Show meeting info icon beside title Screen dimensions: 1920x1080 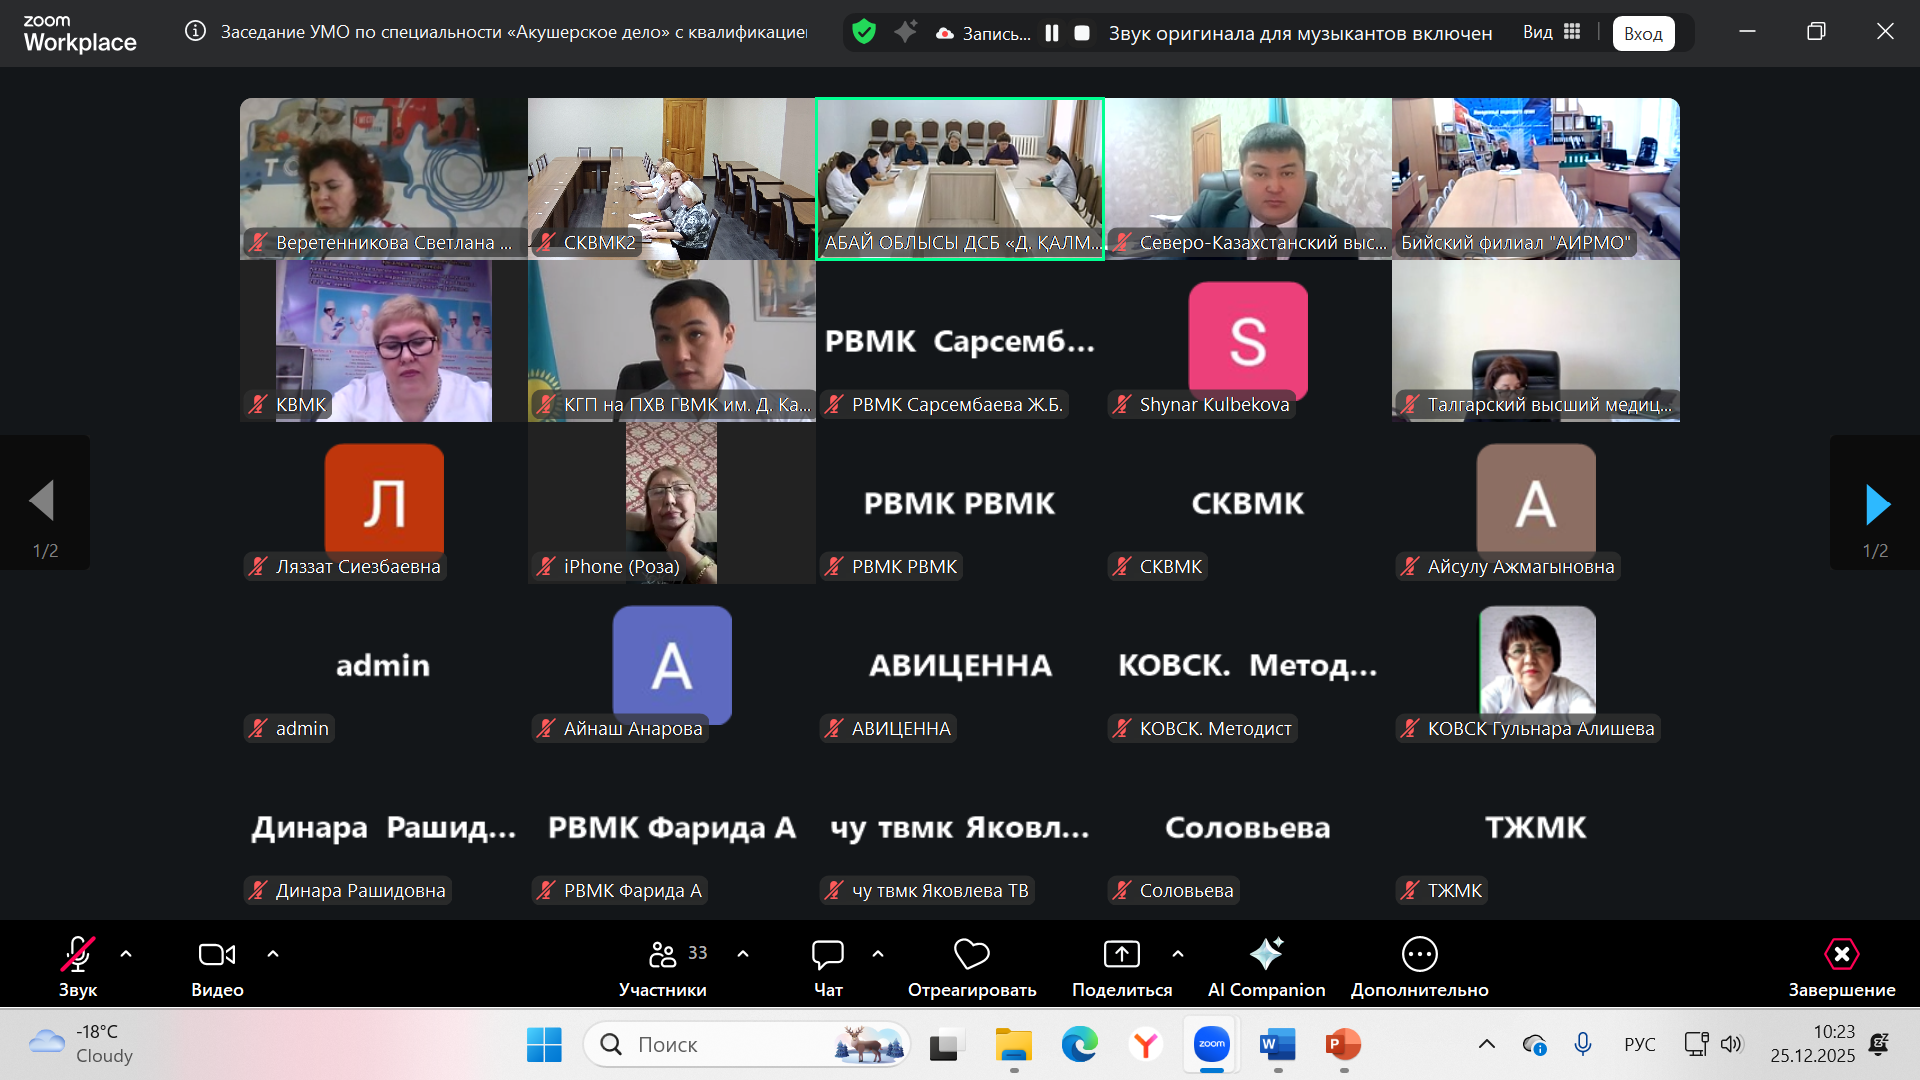click(x=196, y=31)
